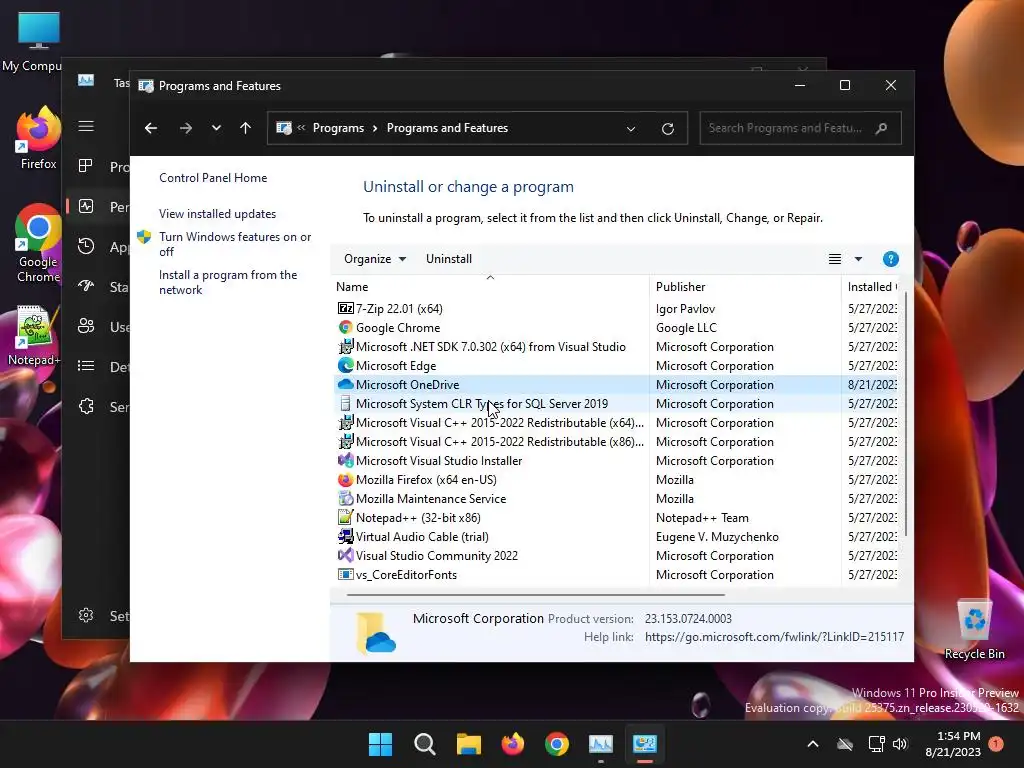Click the OneDrive help link URL
This screenshot has width=1024, height=768.
tap(774, 637)
